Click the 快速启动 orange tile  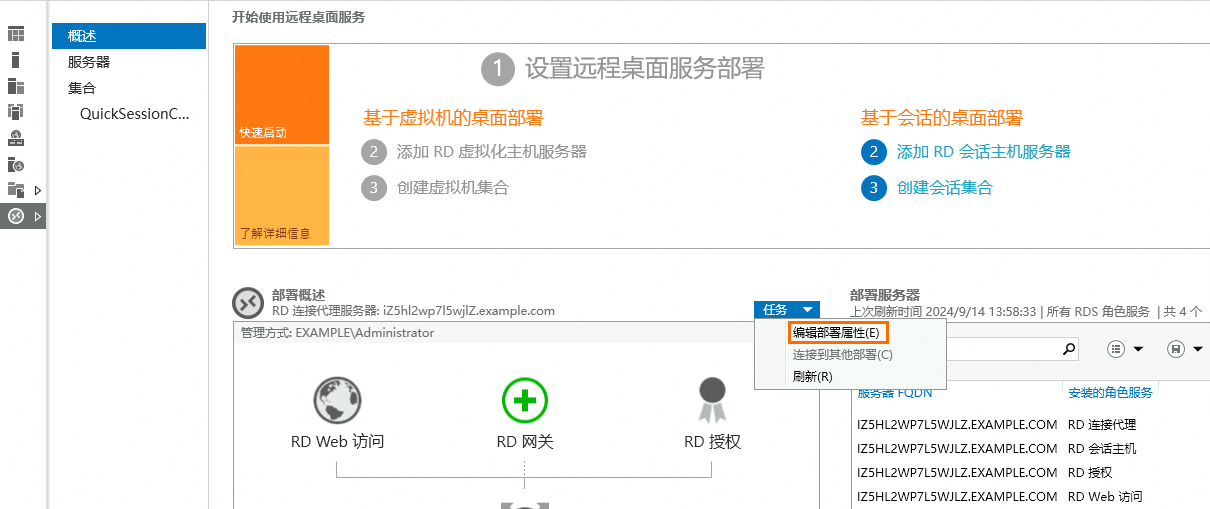[x=282, y=95]
